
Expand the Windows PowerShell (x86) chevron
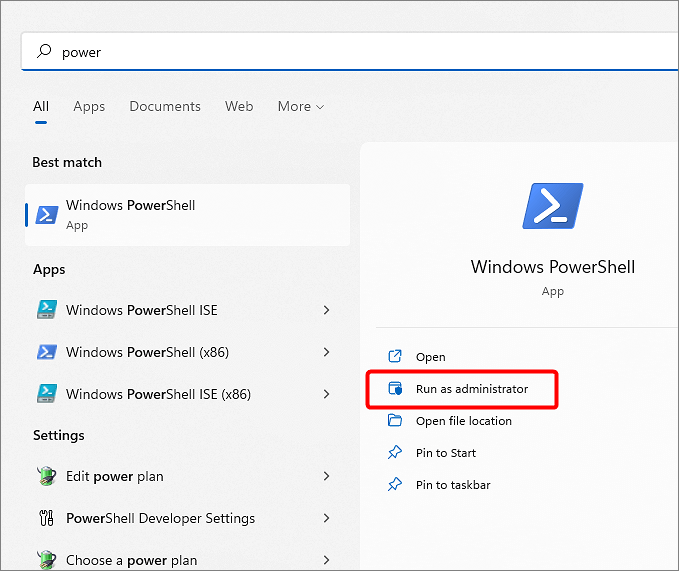tap(327, 352)
